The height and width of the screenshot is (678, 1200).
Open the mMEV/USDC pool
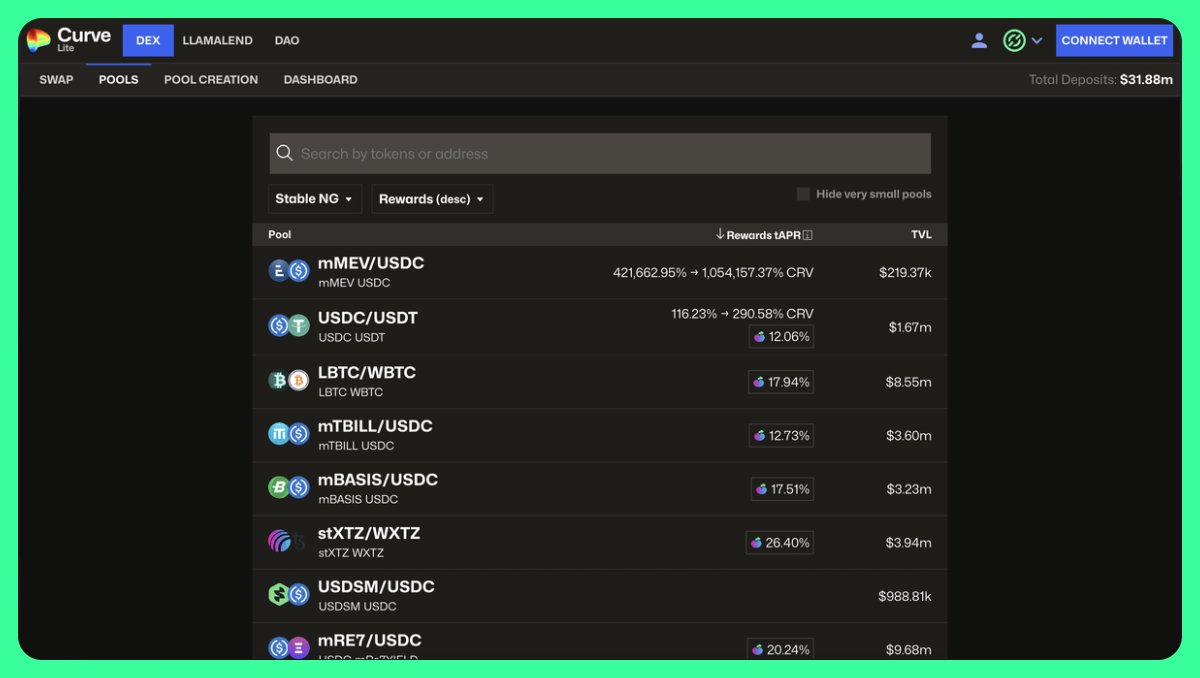click(x=600, y=272)
